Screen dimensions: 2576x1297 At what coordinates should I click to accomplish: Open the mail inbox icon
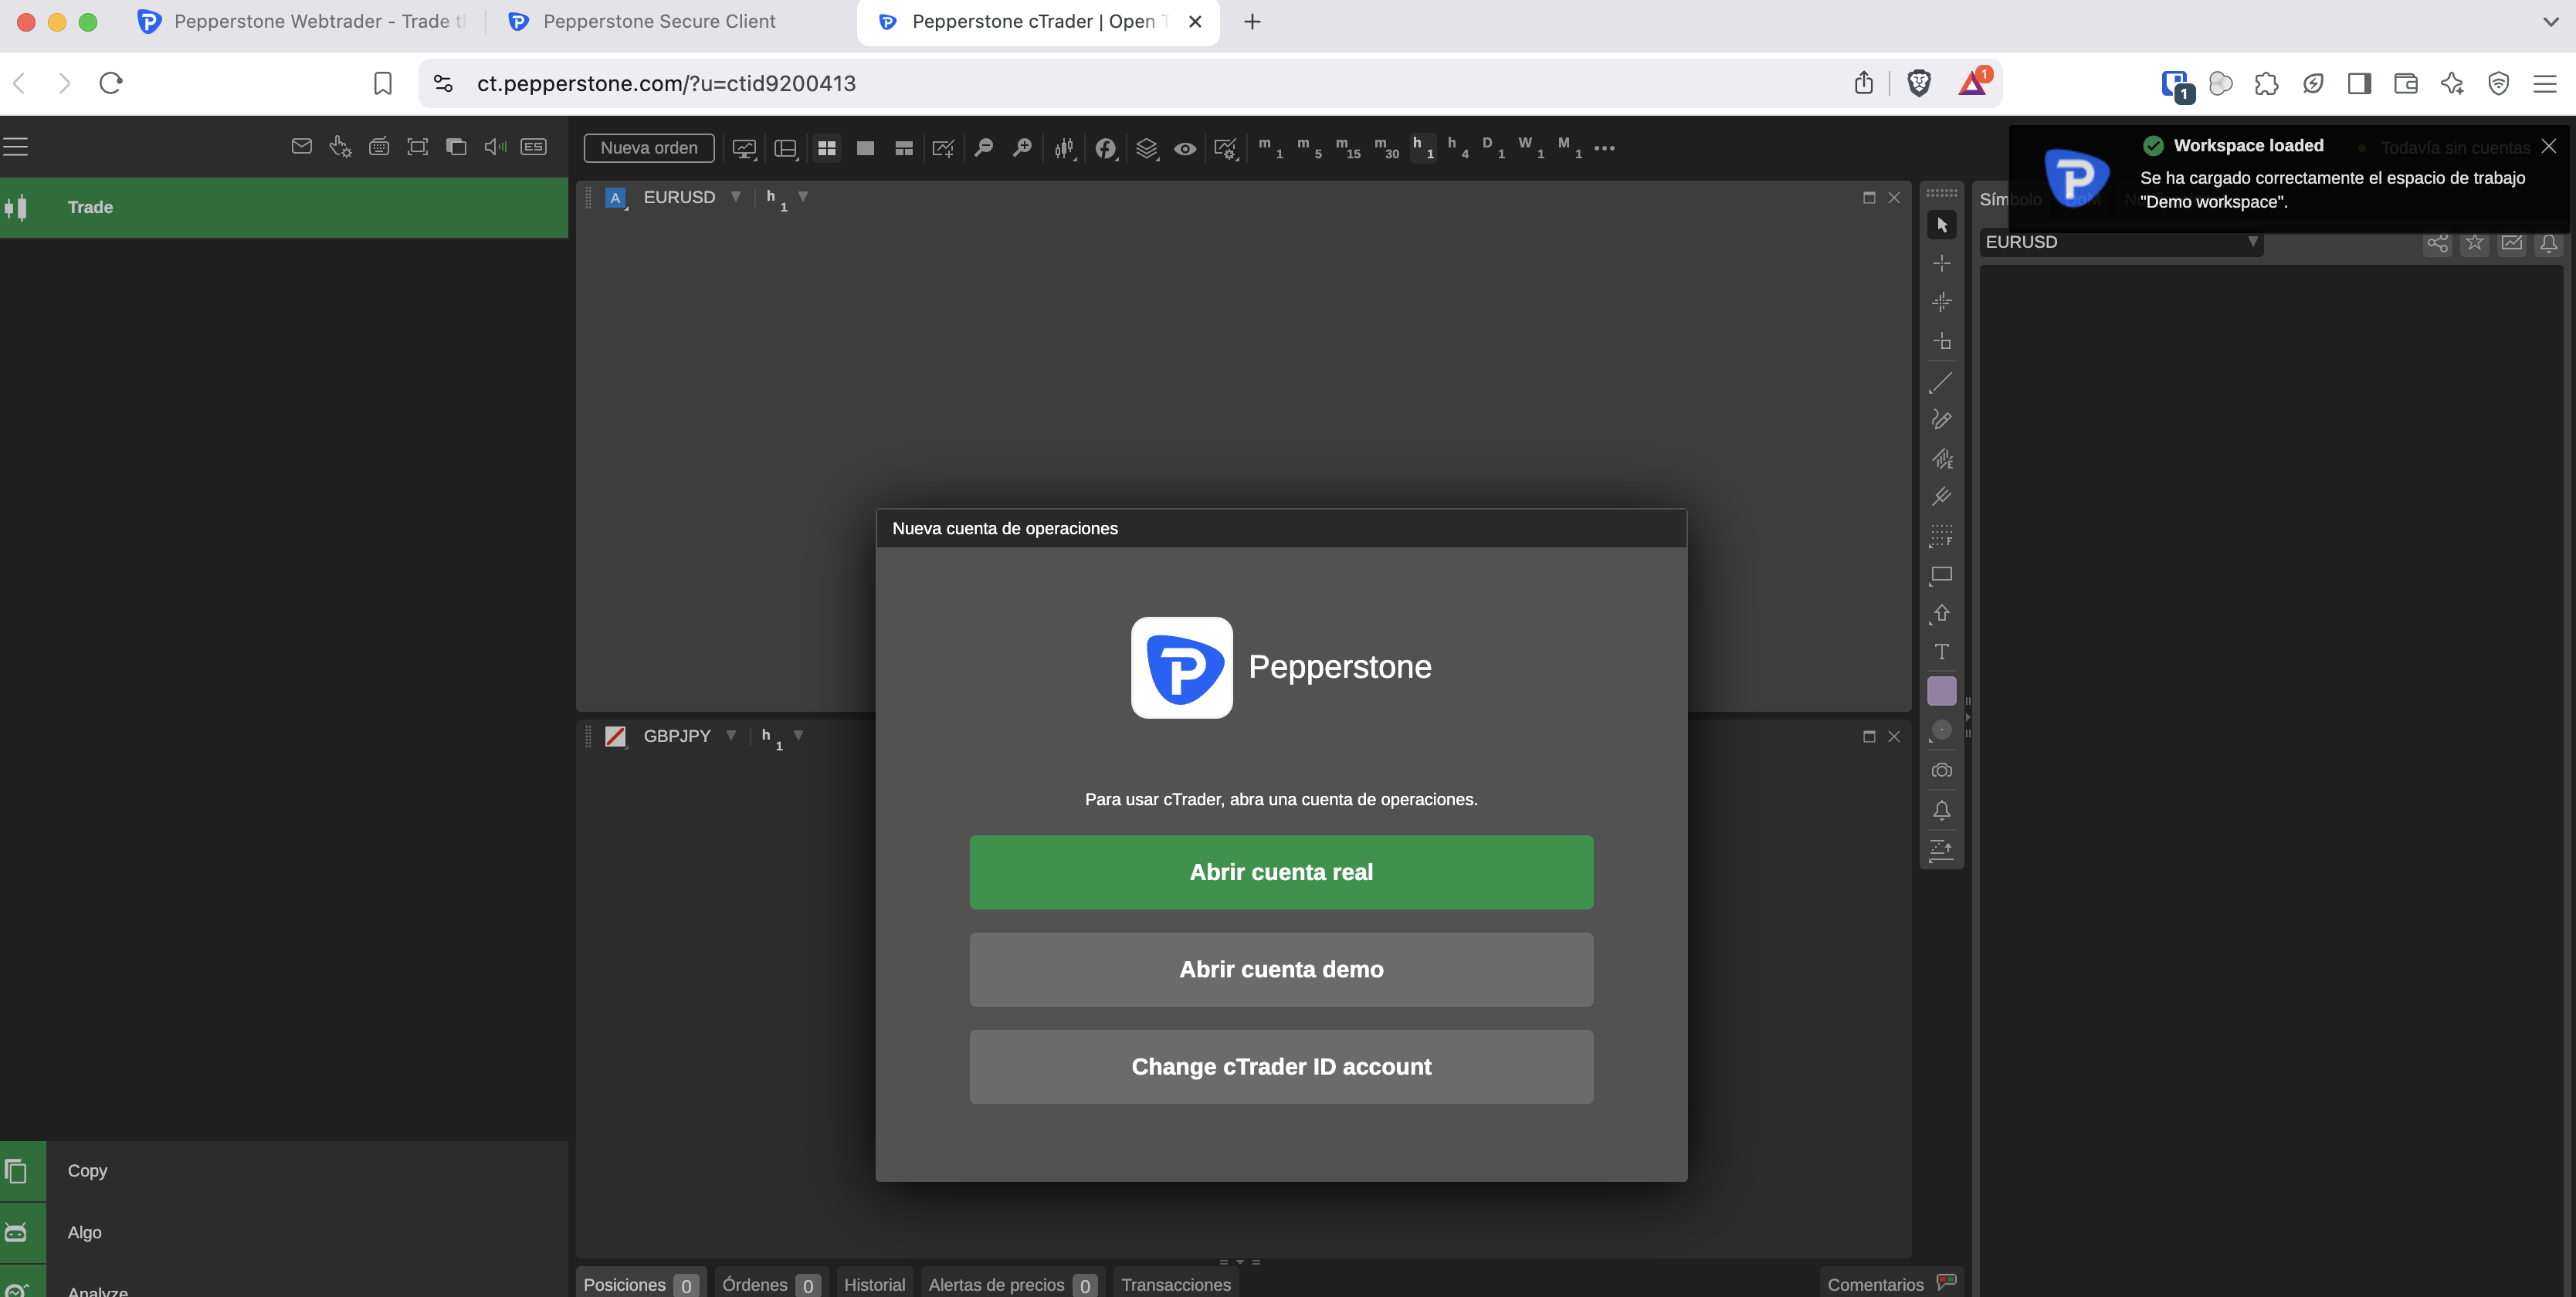(x=301, y=147)
